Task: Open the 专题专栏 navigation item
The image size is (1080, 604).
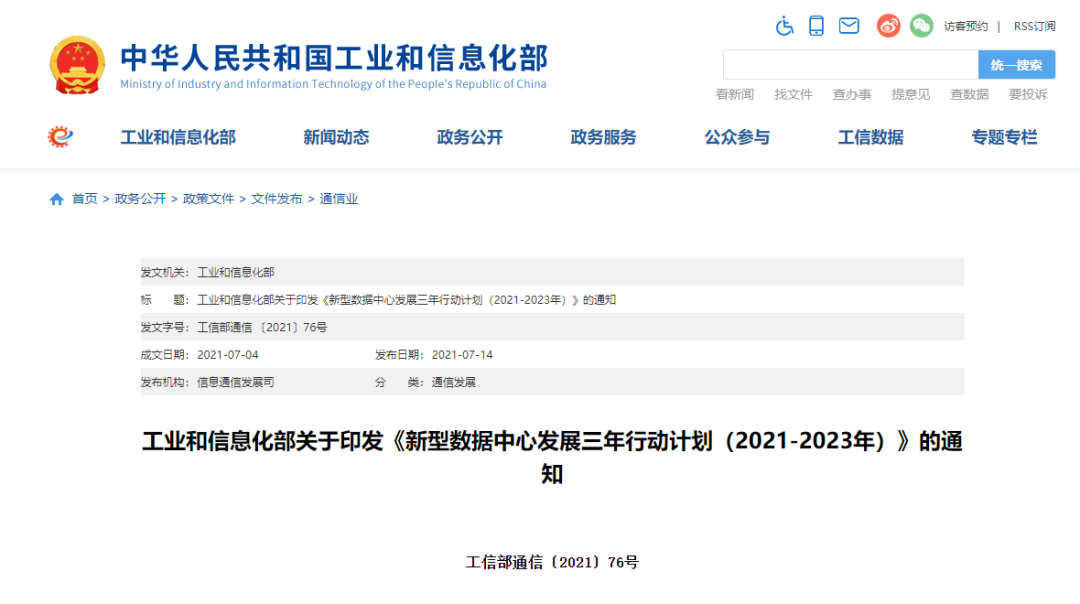Action: coord(1003,137)
